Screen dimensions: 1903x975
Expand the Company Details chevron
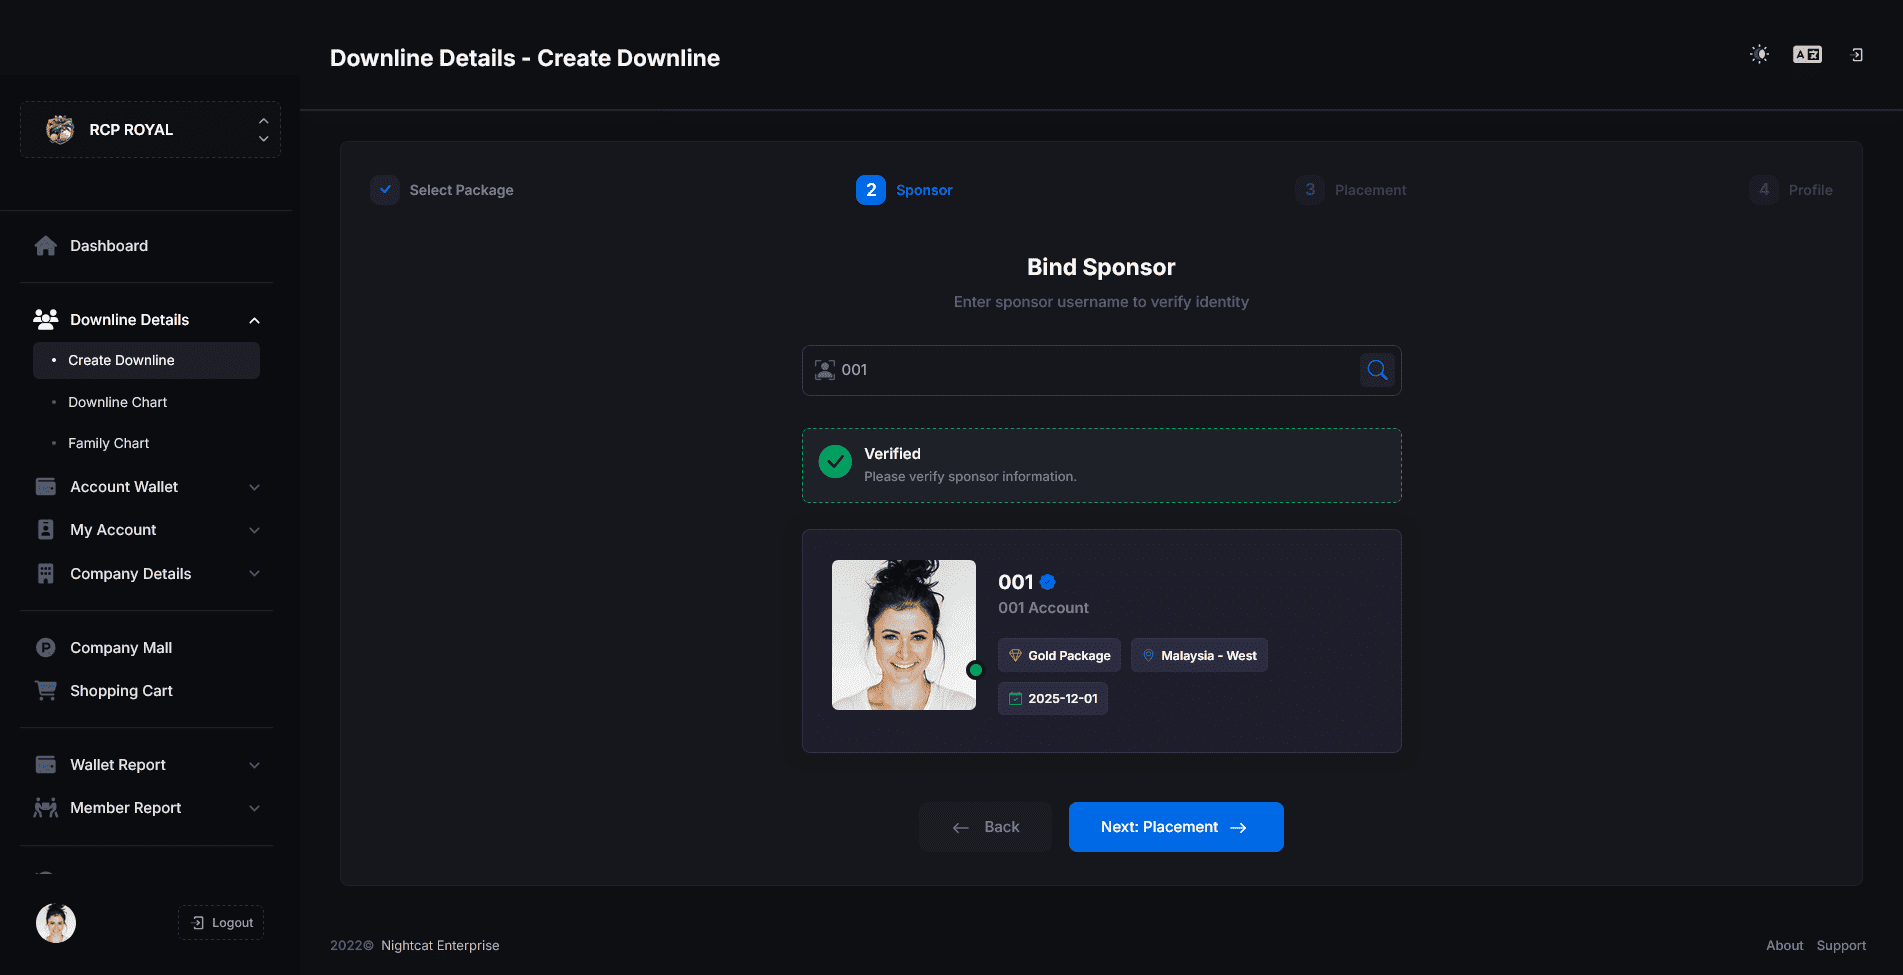[x=254, y=574]
